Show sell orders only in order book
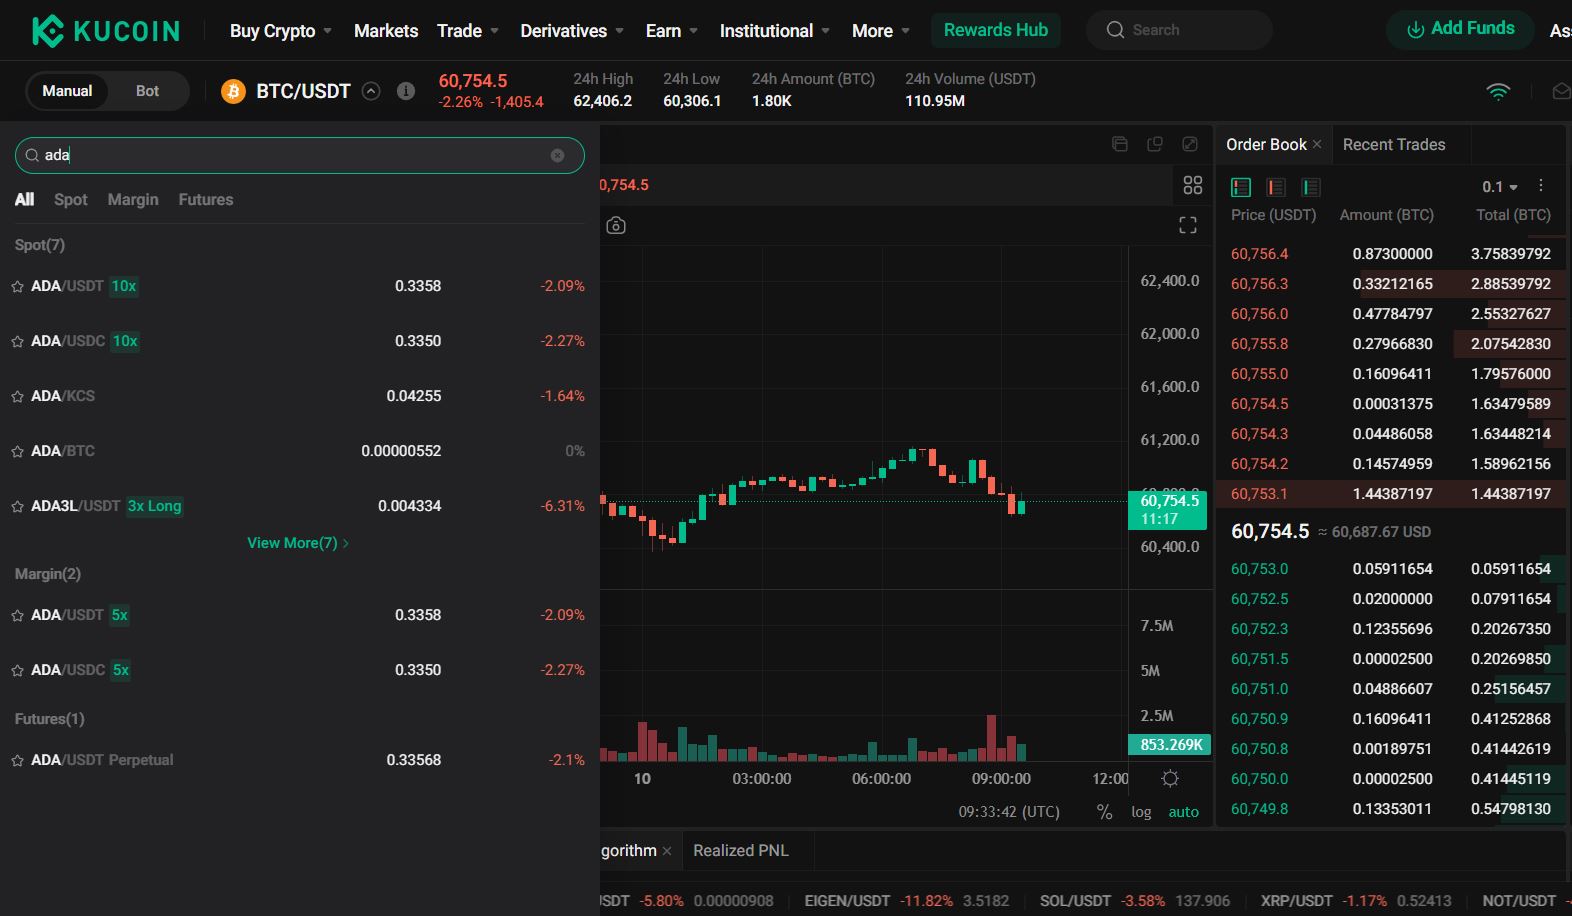This screenshot has height=916, width=1572. point(1276,187)
